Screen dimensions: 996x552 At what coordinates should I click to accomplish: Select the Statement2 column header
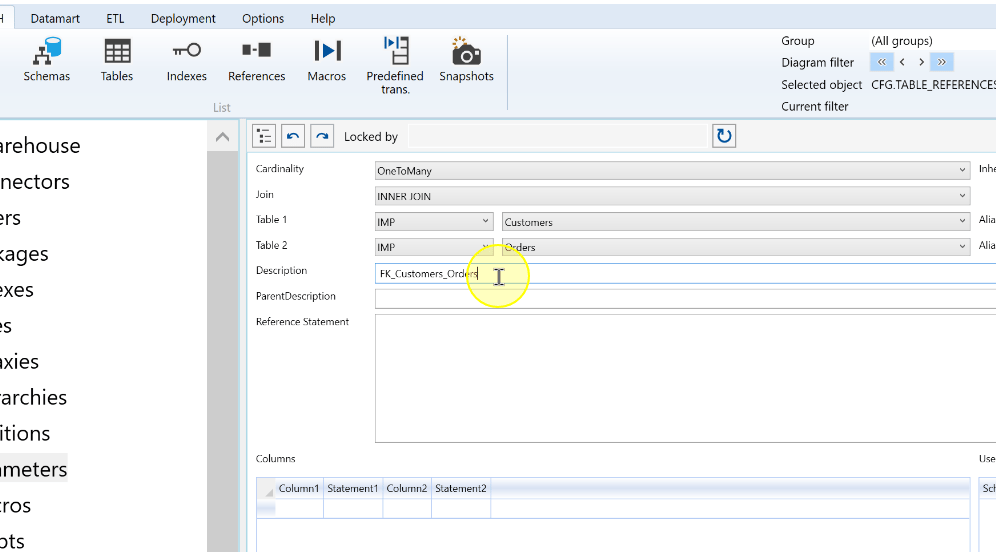click(x=461, y=488)
